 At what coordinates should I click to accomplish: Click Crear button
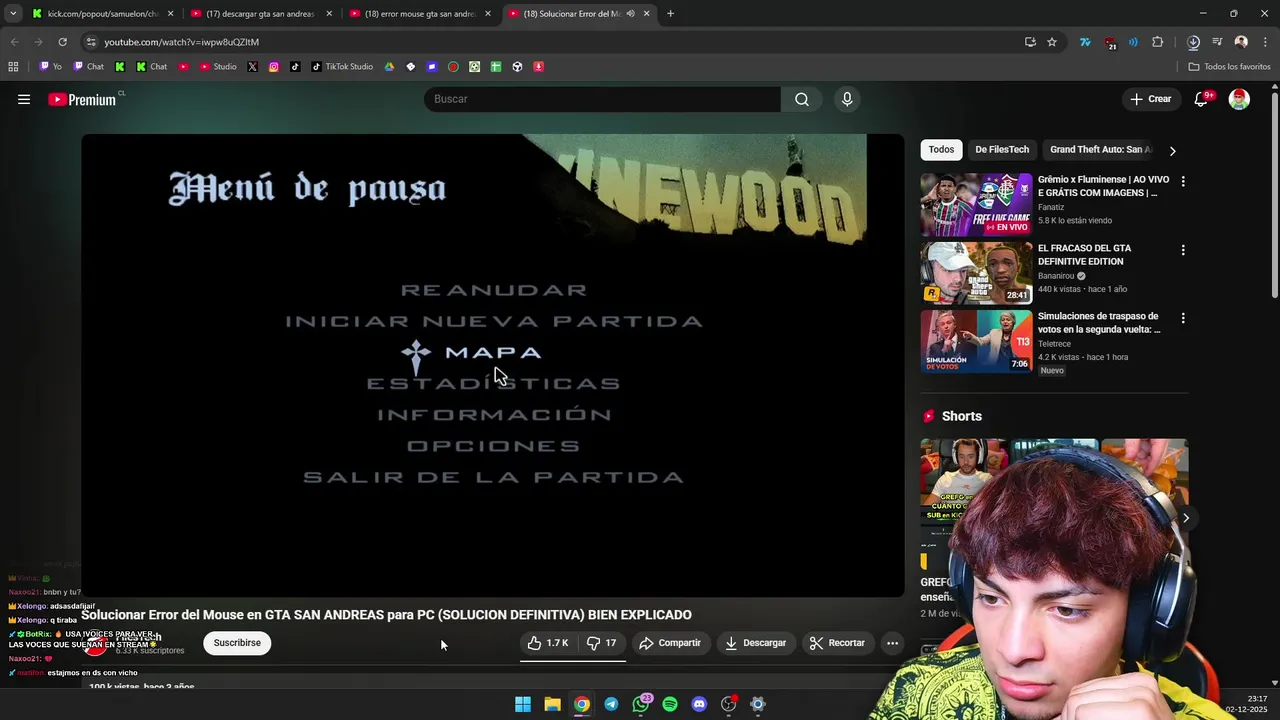(1150, 99)
